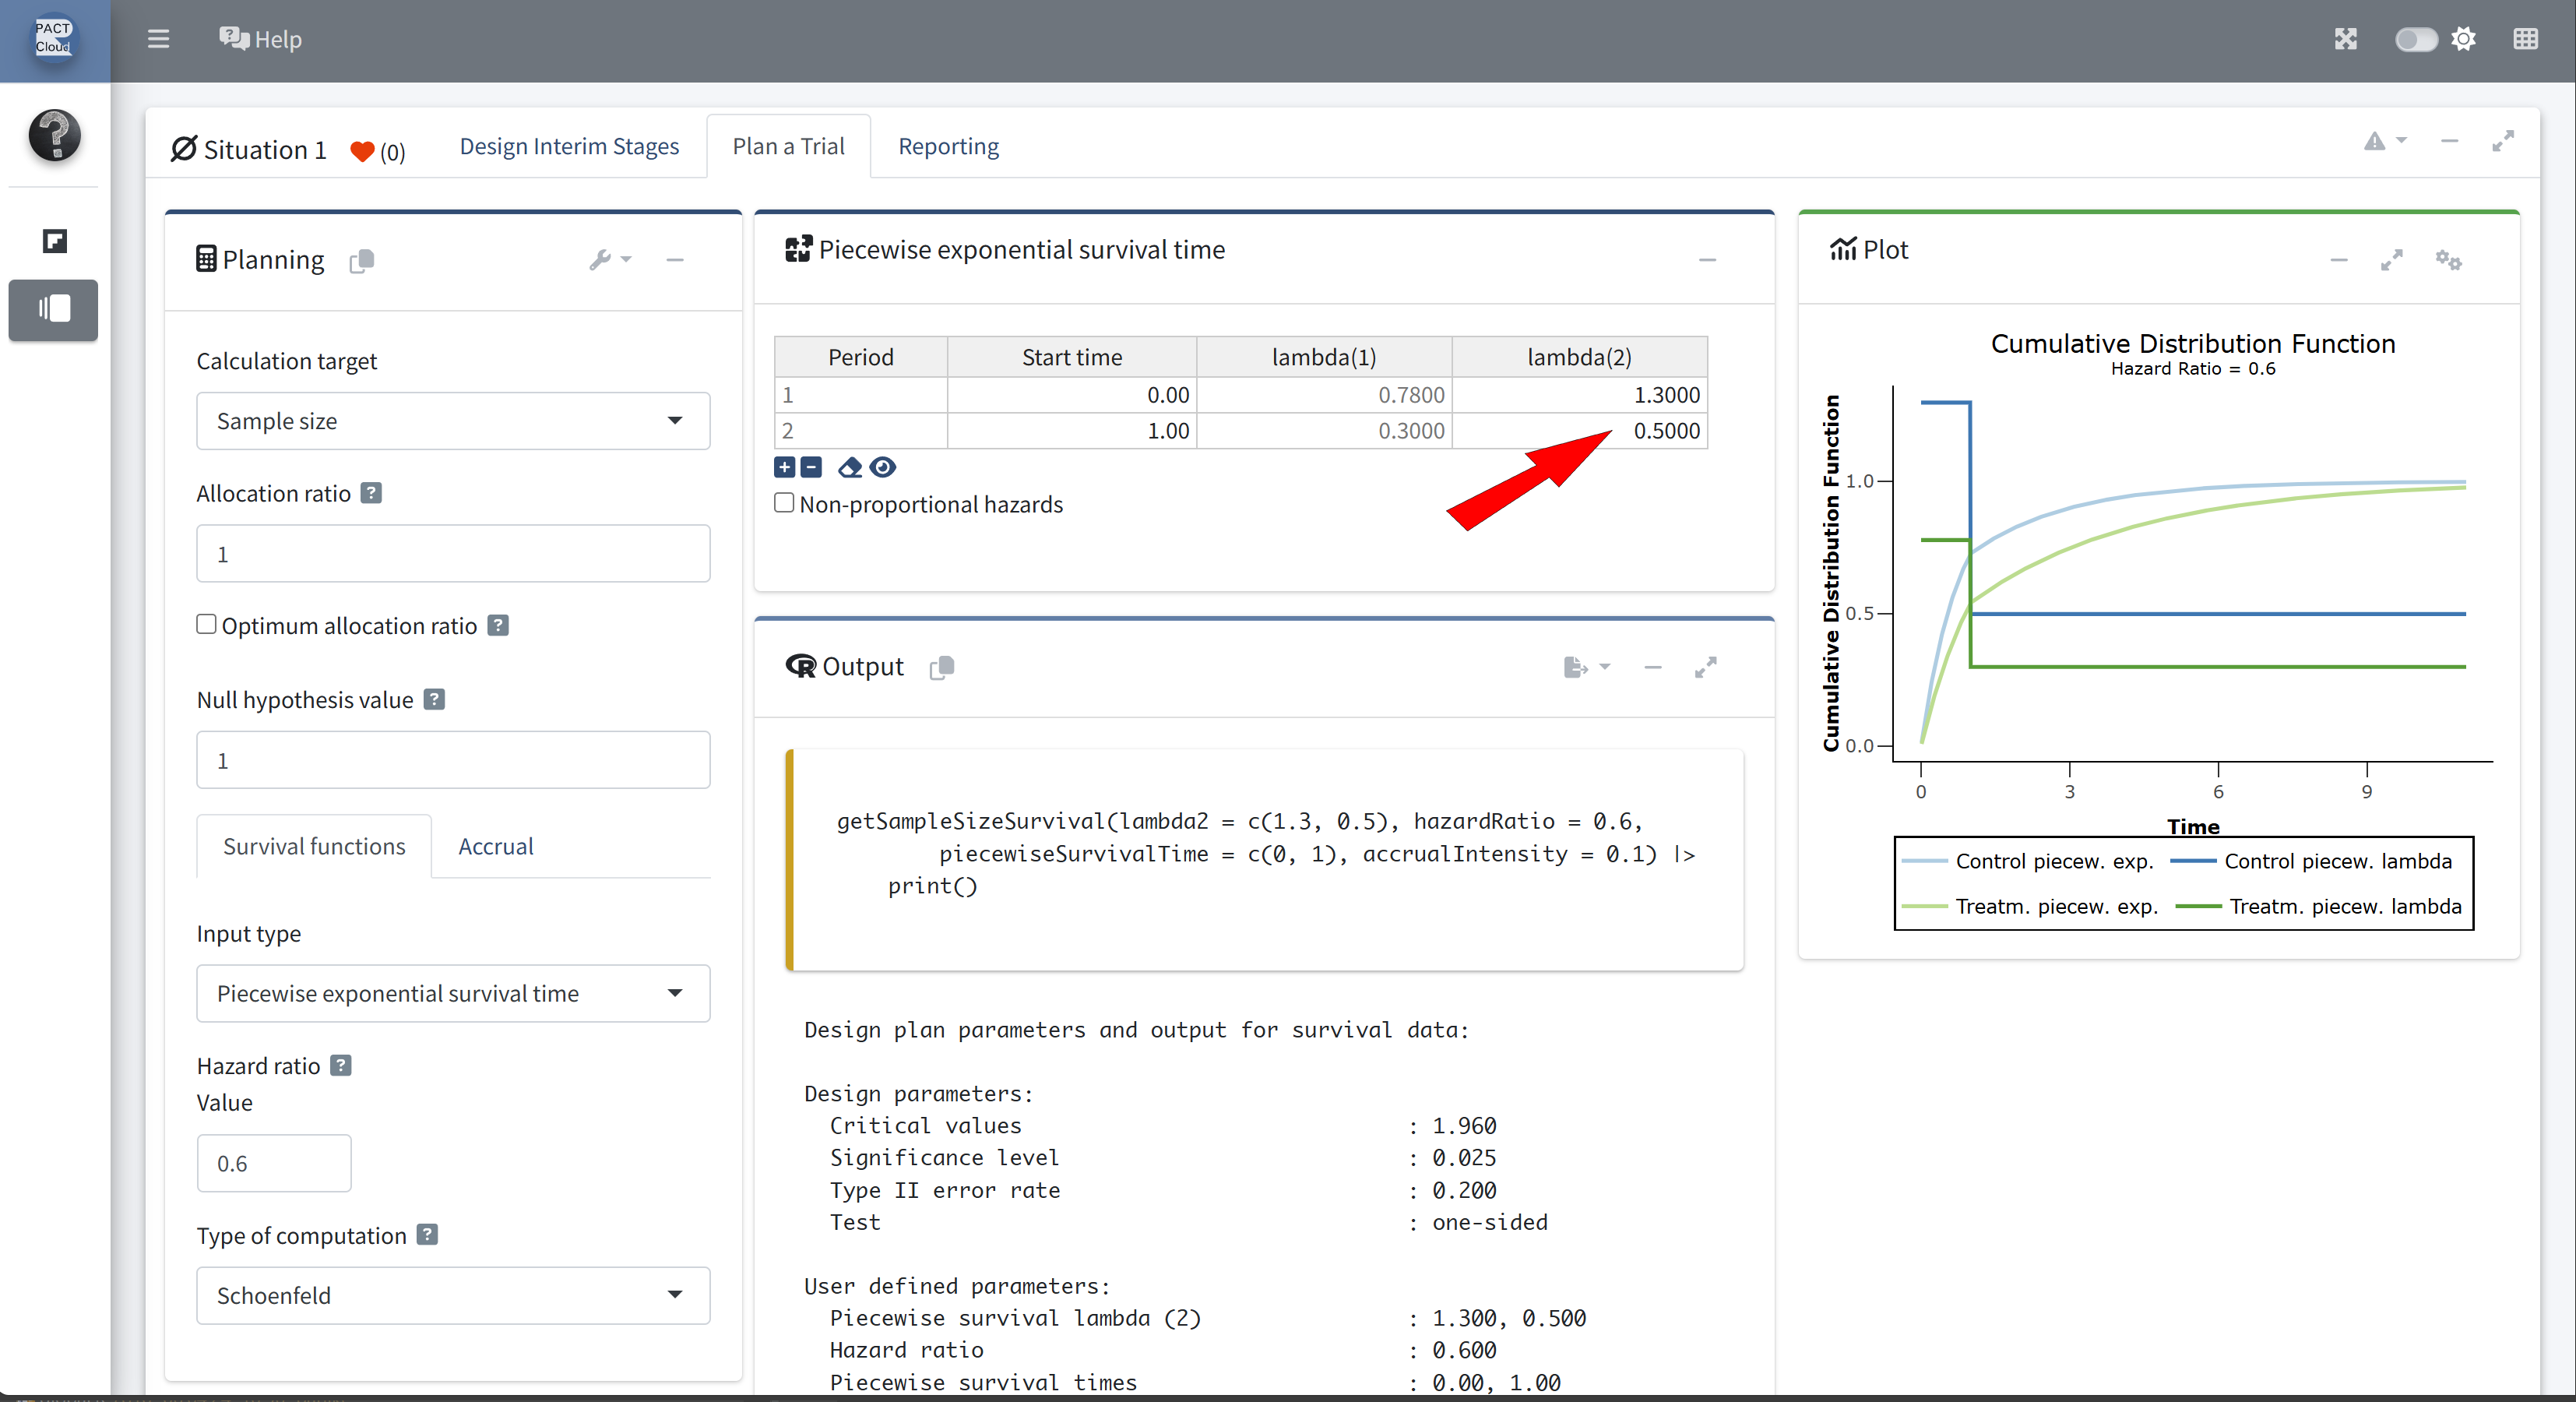Copy the Output panel content
Screen dimensions: 2576x1402
coord(941,667)
